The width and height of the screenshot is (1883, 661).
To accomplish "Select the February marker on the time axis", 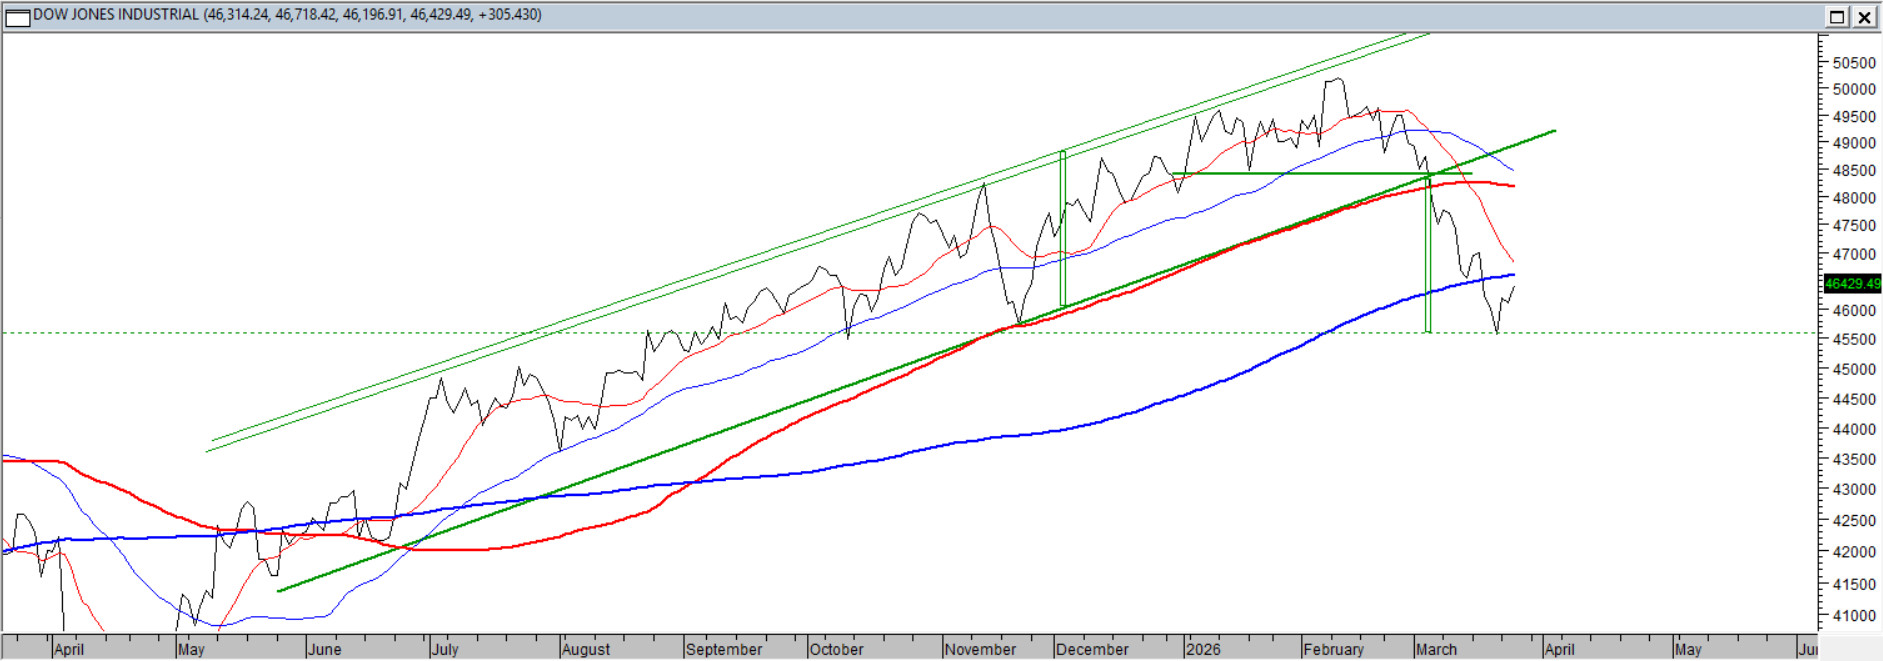I will [x=1333, y=649].
